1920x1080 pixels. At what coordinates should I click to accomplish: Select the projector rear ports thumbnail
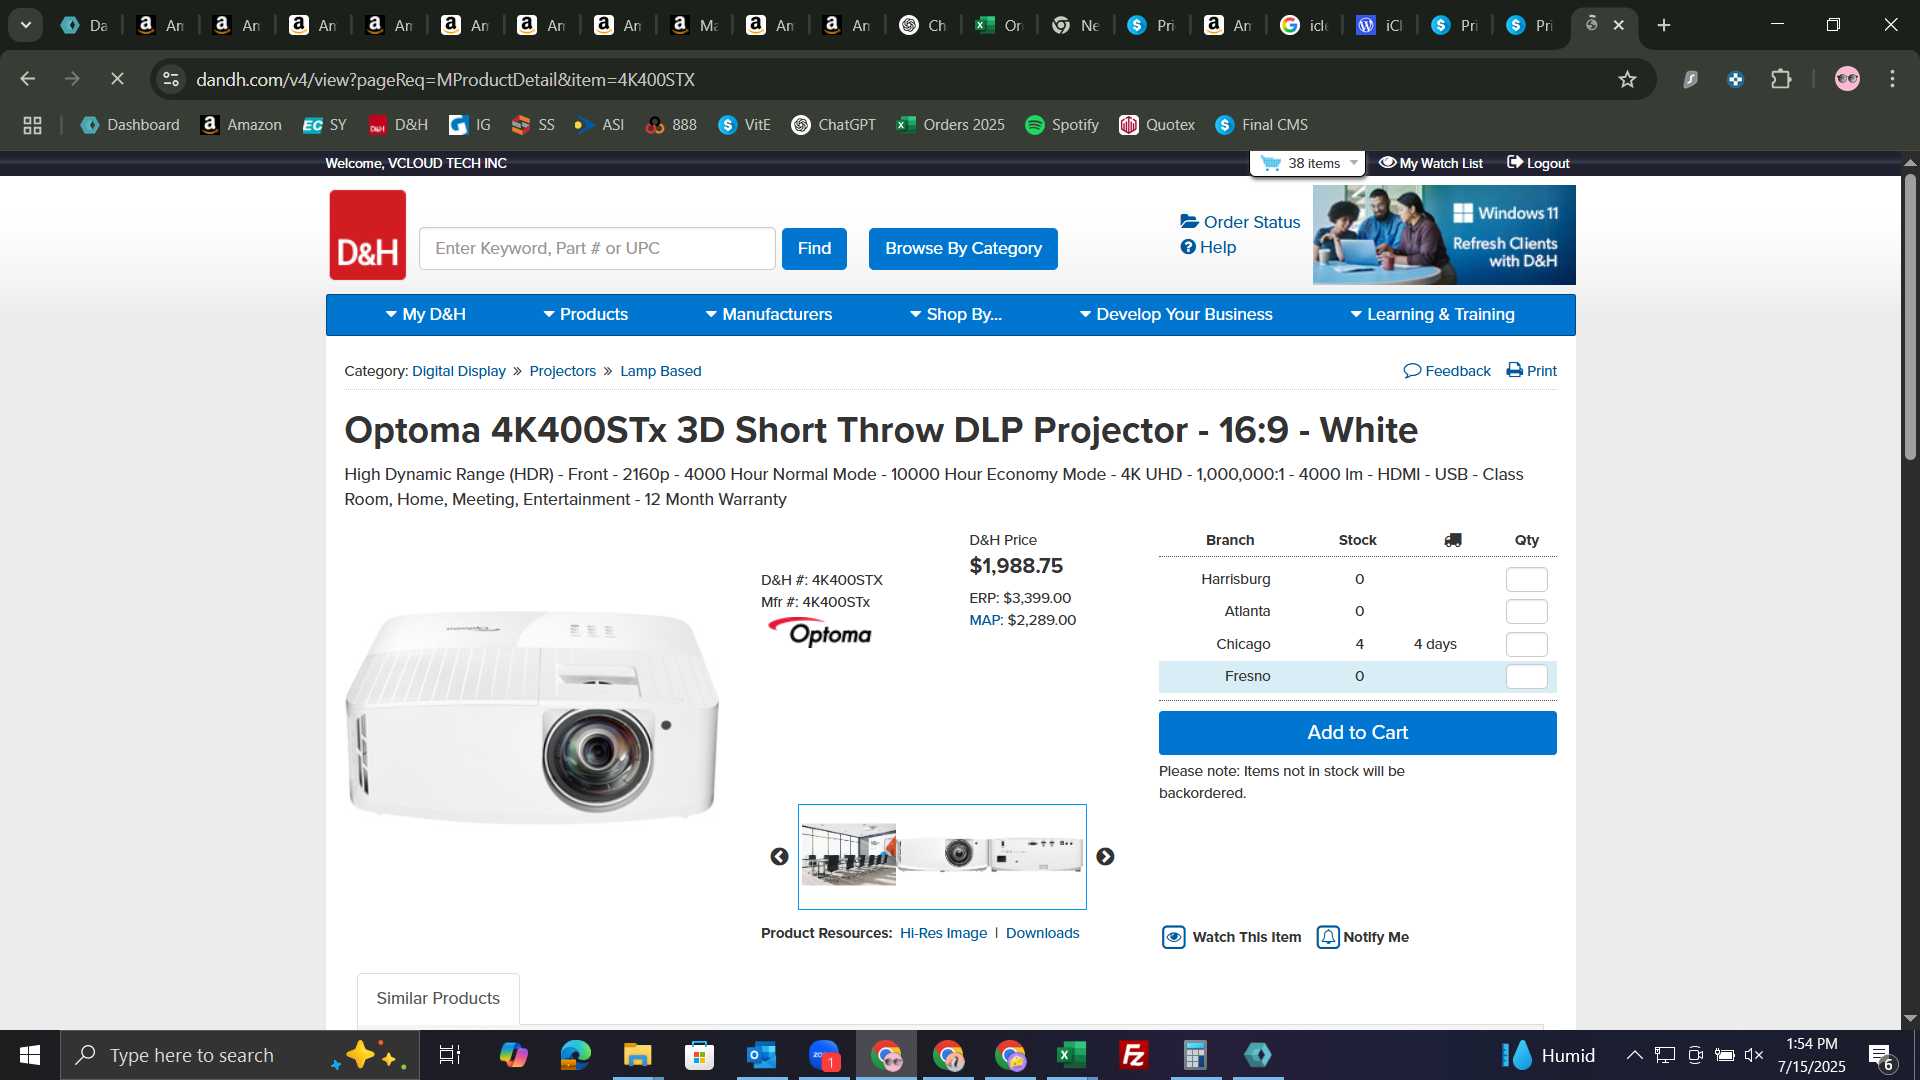pyautogui.click(x=1036, y=855)
